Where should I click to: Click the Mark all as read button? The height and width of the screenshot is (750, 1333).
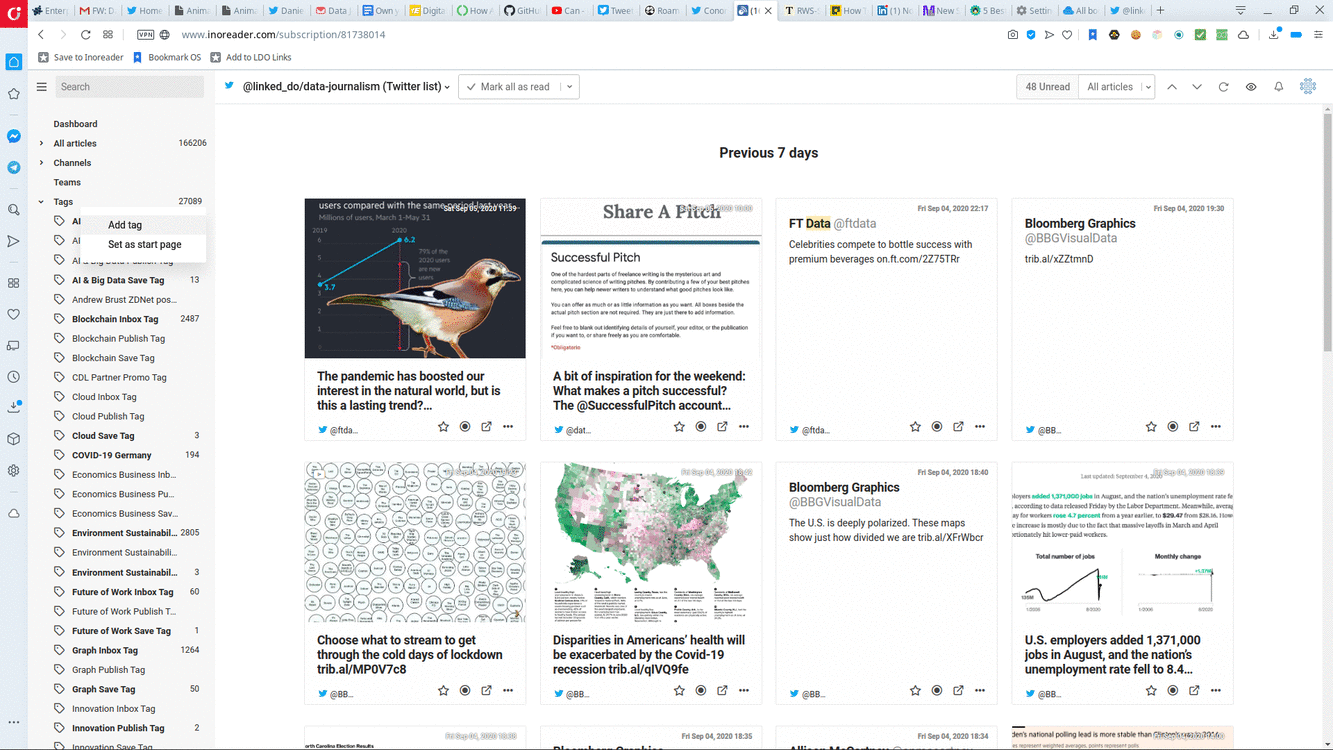pyautogui.click(x=509, y=87)
